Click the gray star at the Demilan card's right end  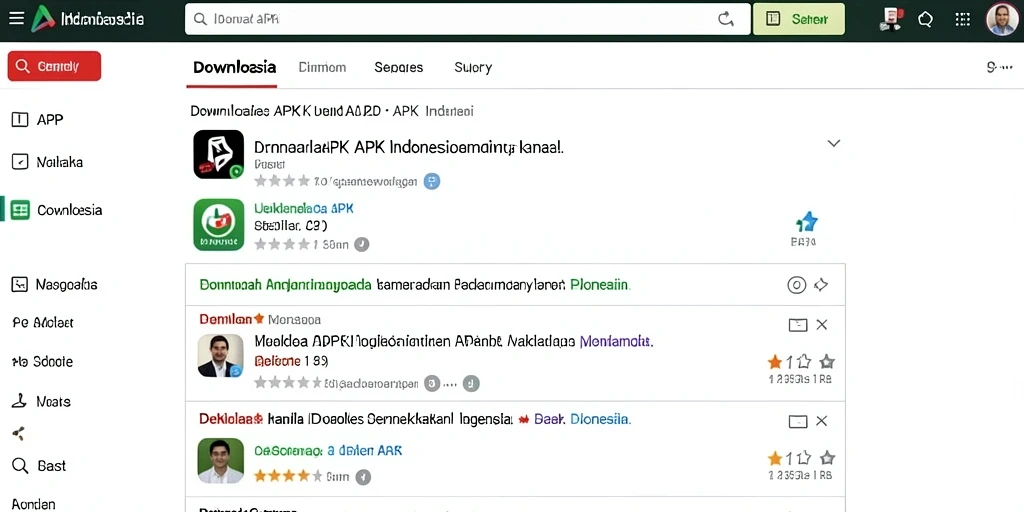click(x=827, y=362)
